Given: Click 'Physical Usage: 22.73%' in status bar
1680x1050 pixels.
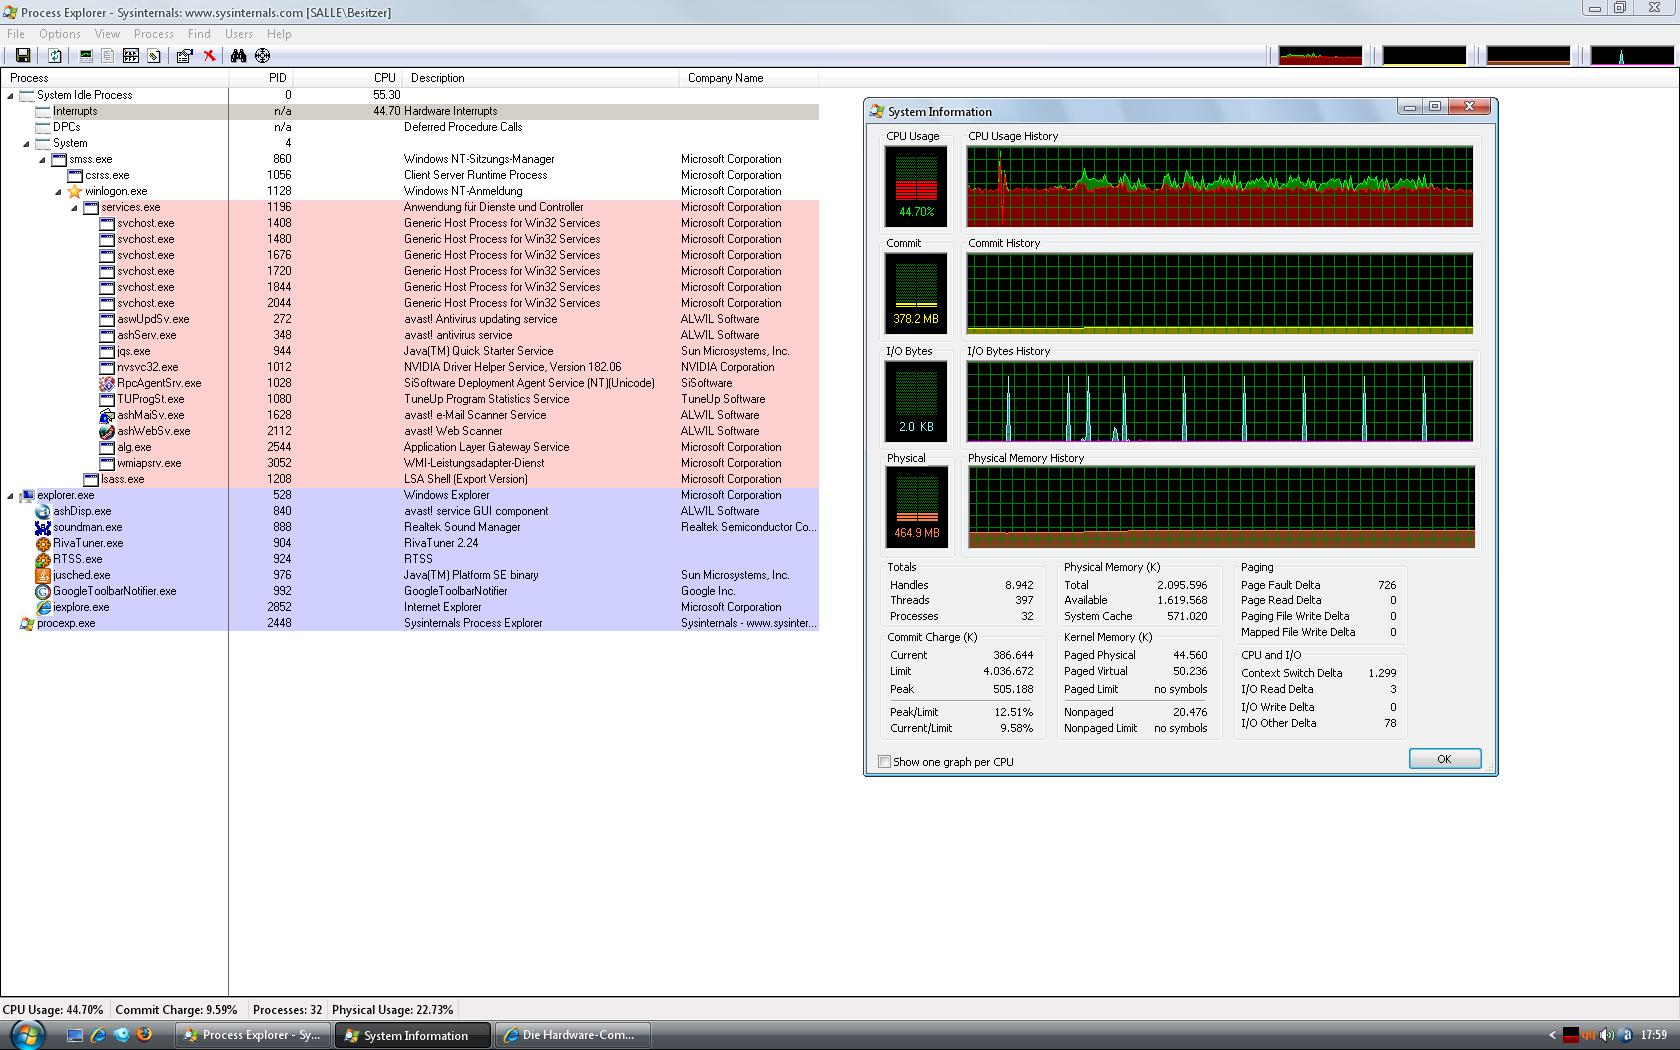Looking at the screenshot, I should 392,1010.
